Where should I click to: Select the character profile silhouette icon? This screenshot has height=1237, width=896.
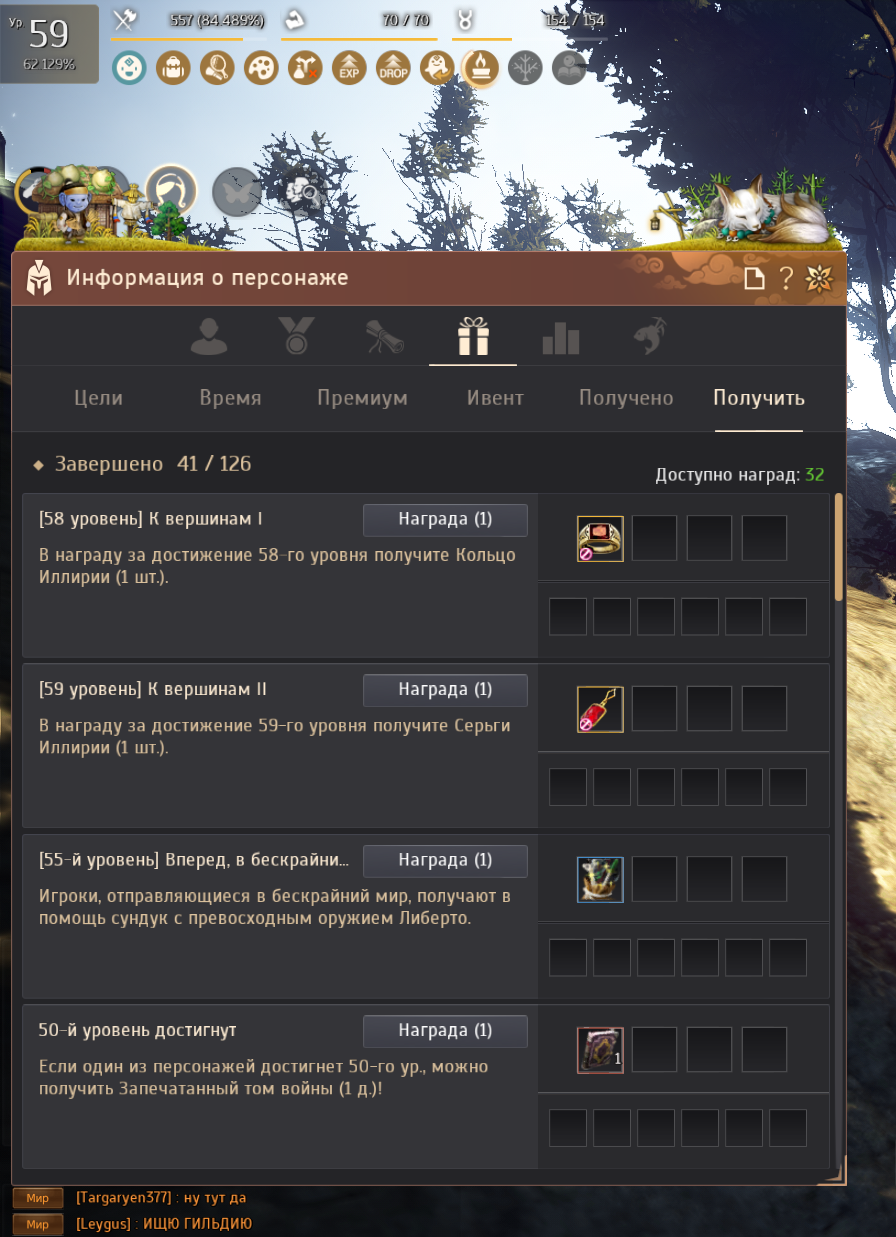coord(209,337)
